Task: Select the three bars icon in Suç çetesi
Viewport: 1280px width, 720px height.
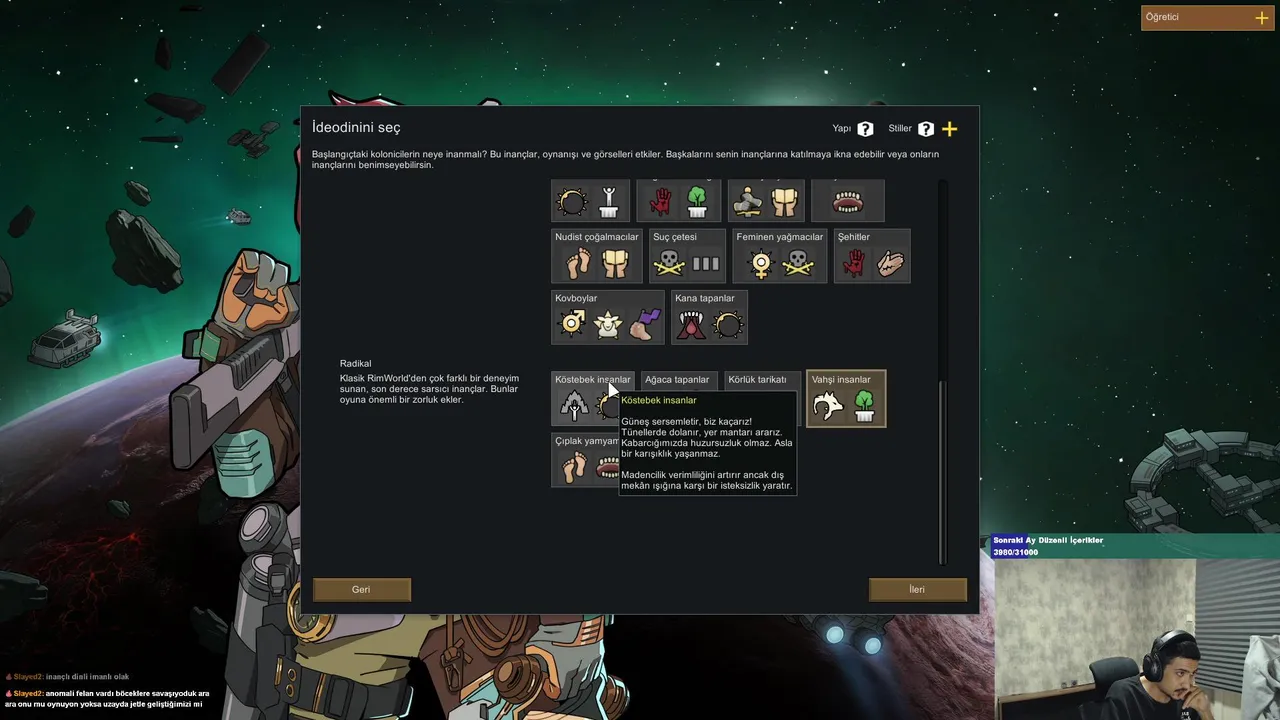Action: [x=706, y=264]
